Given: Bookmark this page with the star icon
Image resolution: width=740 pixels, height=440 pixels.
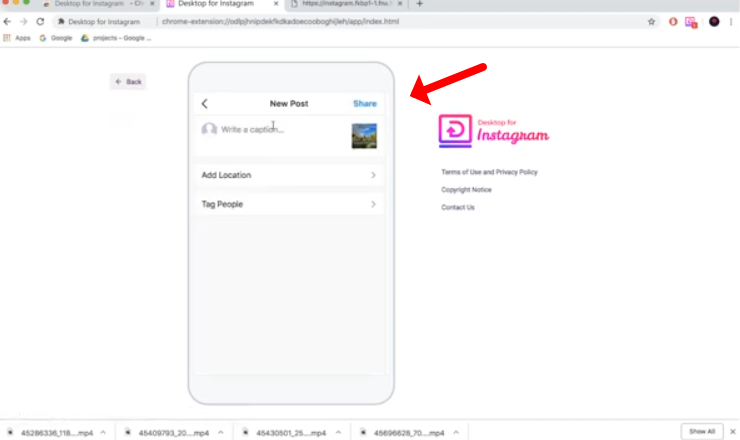Looking at the screenshot, I should (651, 22).
